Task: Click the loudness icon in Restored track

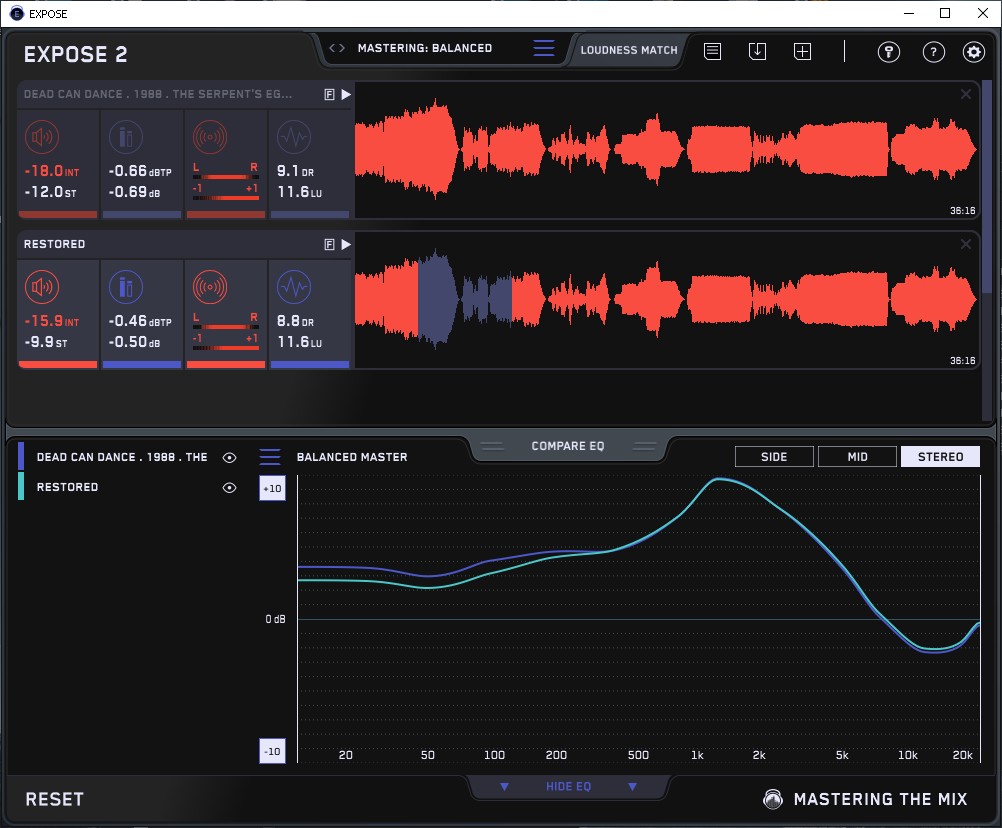Action: point(42,287)
